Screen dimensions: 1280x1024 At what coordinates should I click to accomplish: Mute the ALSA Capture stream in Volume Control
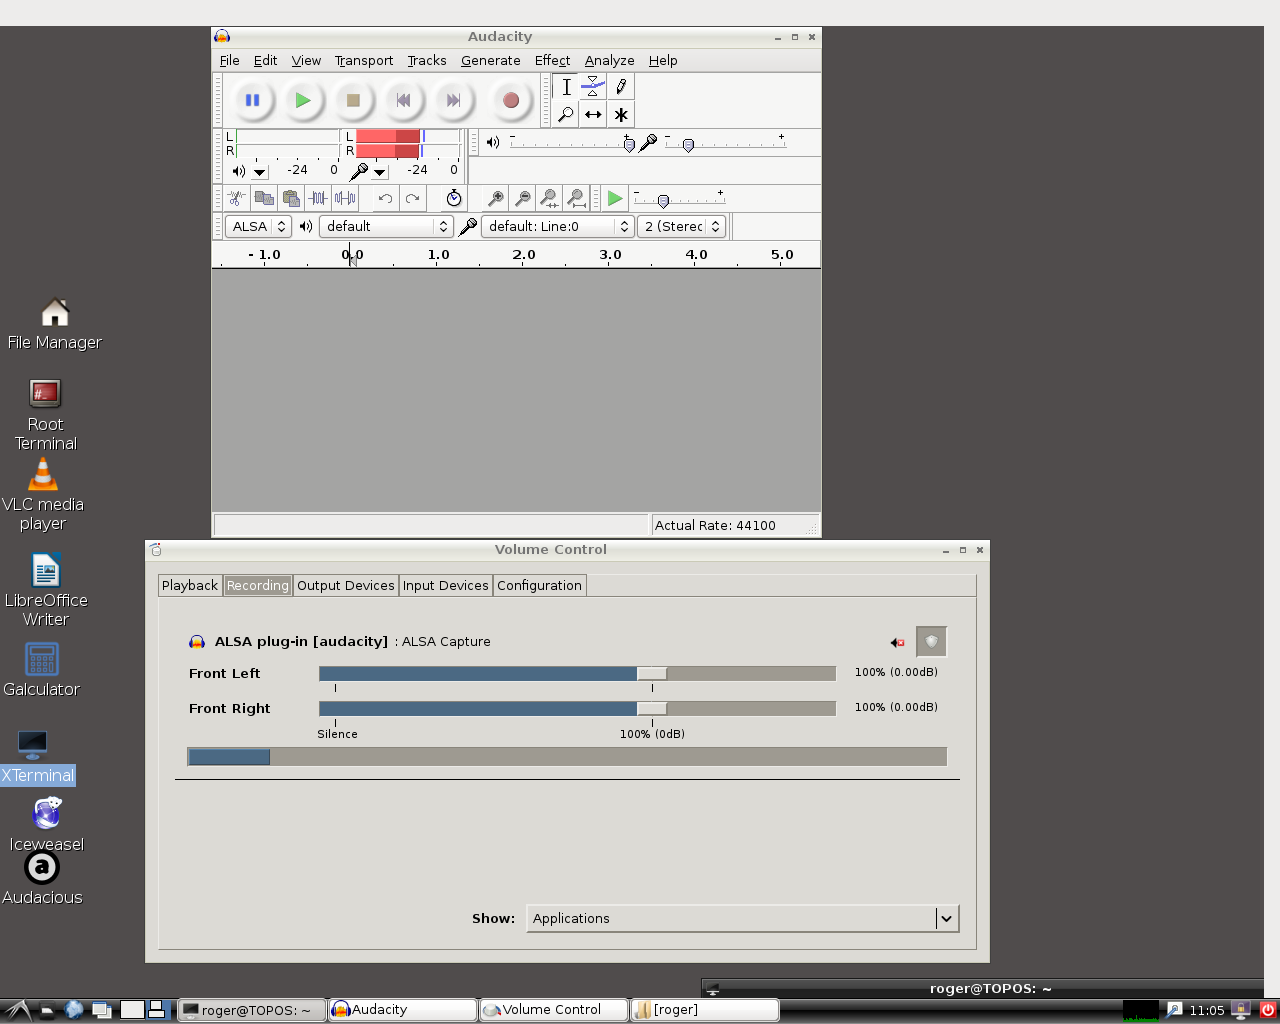896,641
